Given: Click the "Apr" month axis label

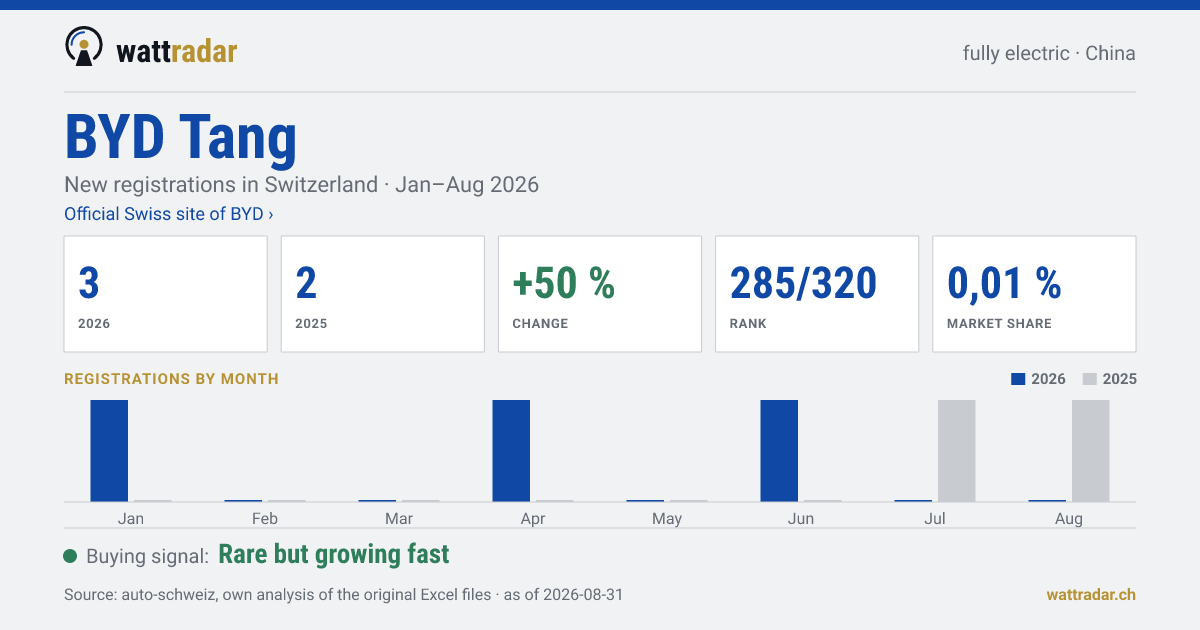Looking at the screenshot, I should pyautogui.click(x=533, y=518).
